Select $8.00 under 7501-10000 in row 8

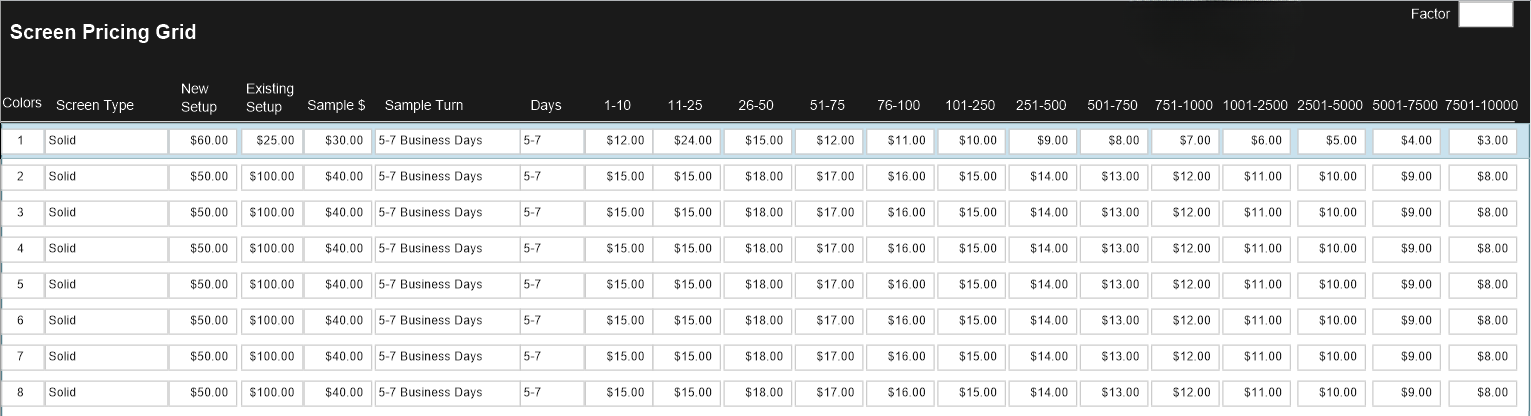1482,393
